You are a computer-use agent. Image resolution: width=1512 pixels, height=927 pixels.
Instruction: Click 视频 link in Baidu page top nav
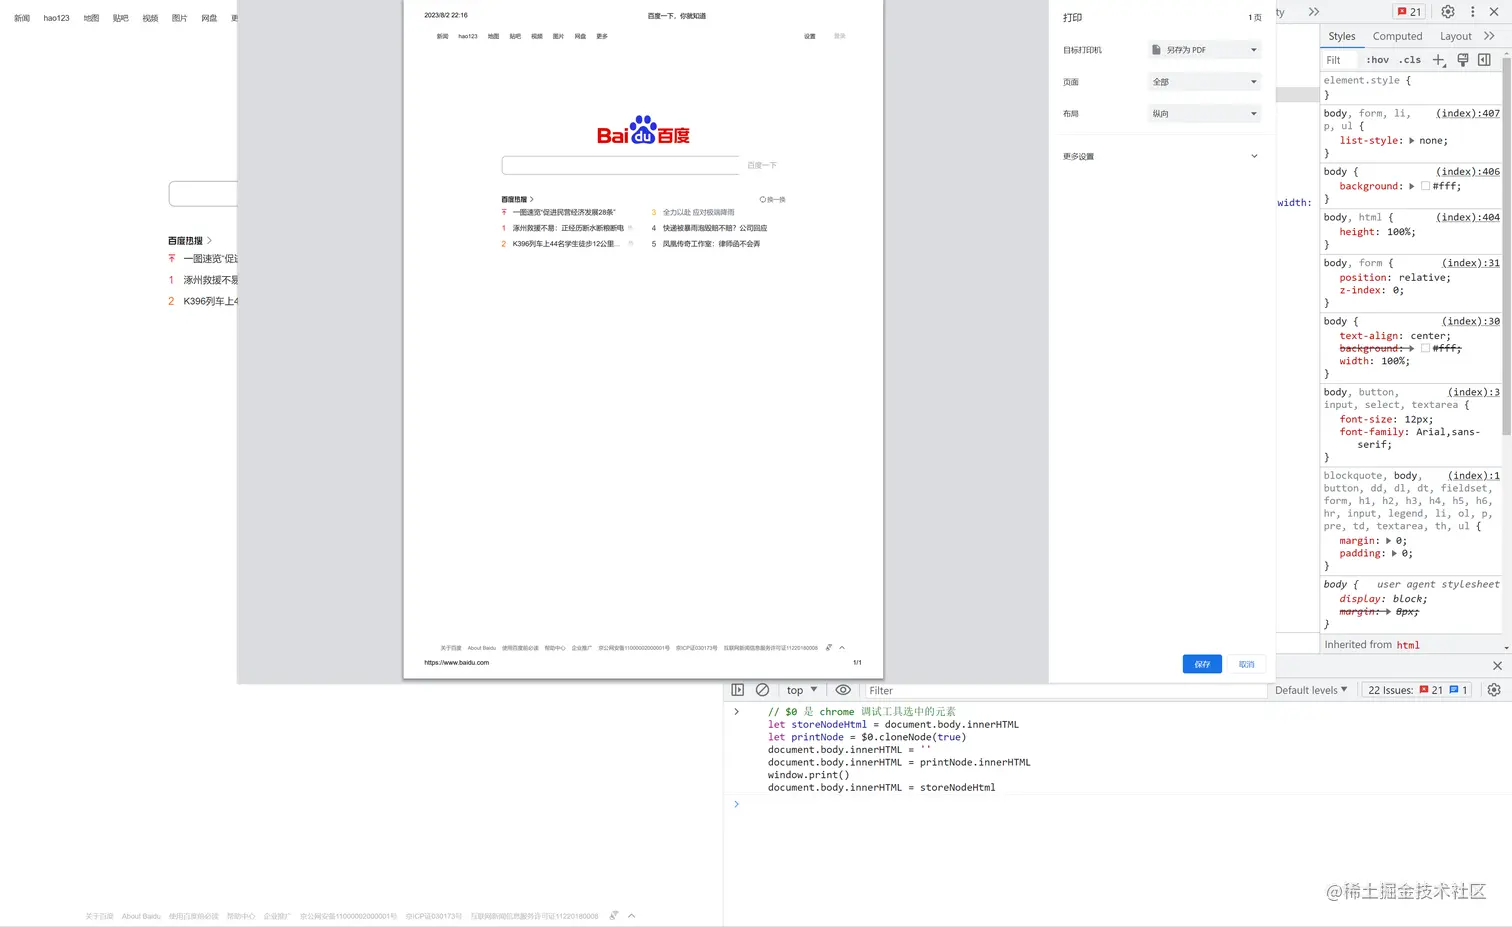click(150, 18)
